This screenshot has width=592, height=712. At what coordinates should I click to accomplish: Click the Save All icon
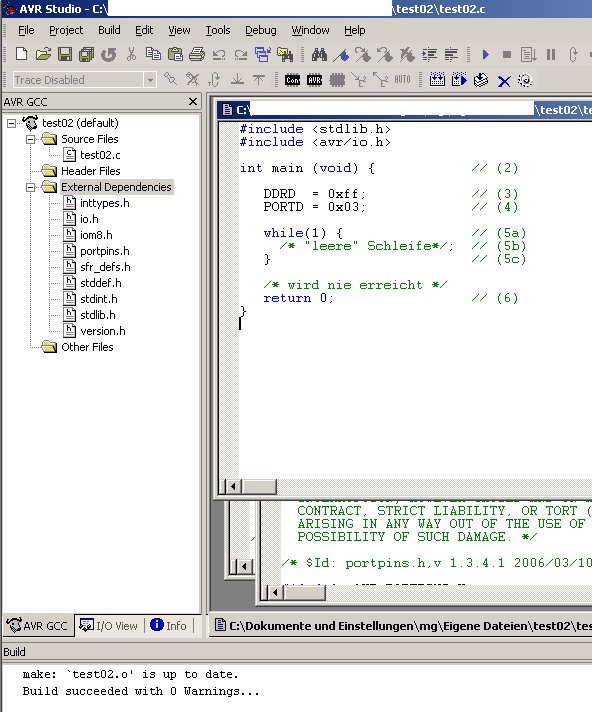pyautogui.click(x=86, y=54)
